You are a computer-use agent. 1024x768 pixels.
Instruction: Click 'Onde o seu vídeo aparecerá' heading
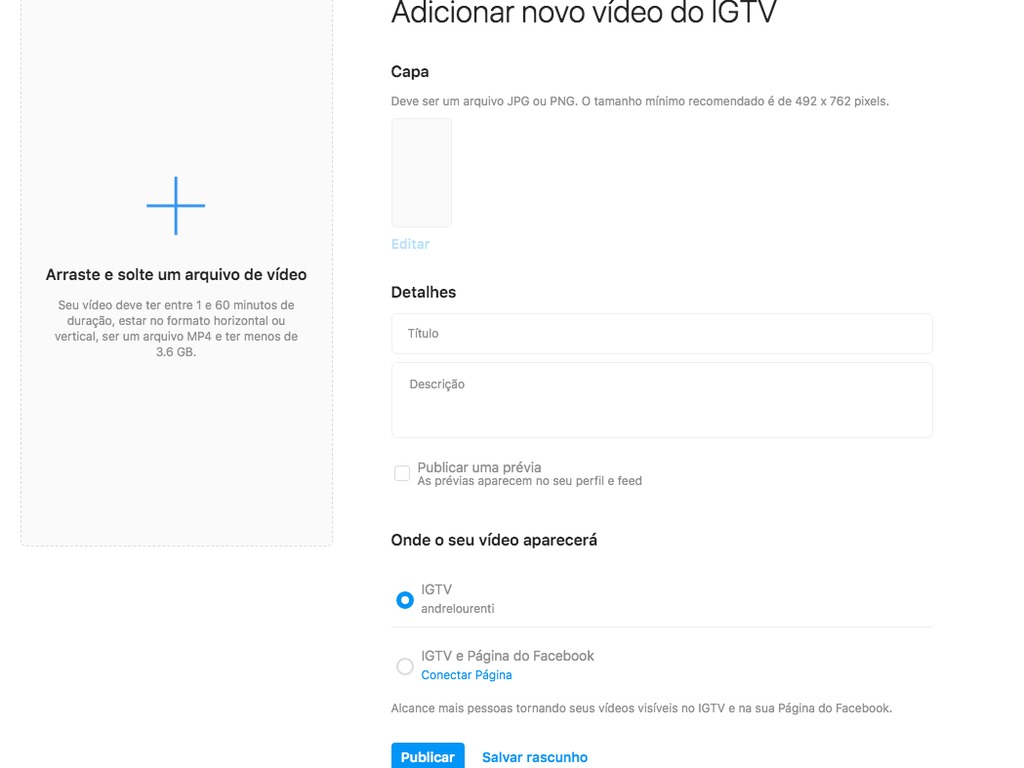pyautogui.click(x=494, y=540)
